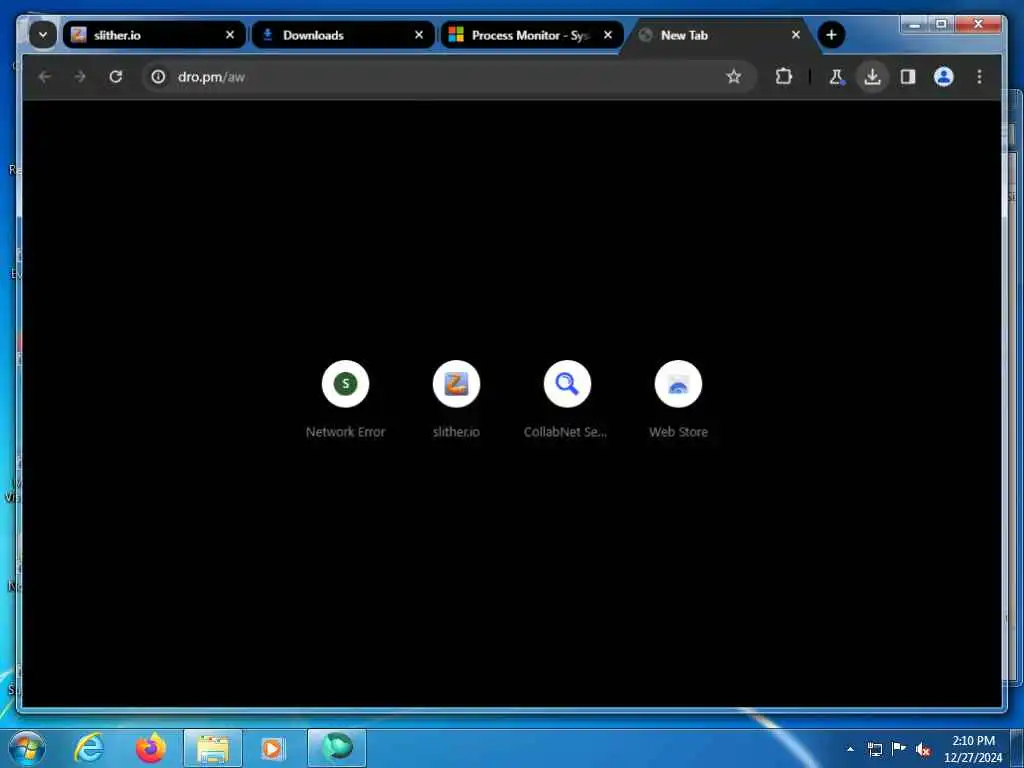
Task: Open Windows Media Player from taskbar
Action: coord(273,748)
